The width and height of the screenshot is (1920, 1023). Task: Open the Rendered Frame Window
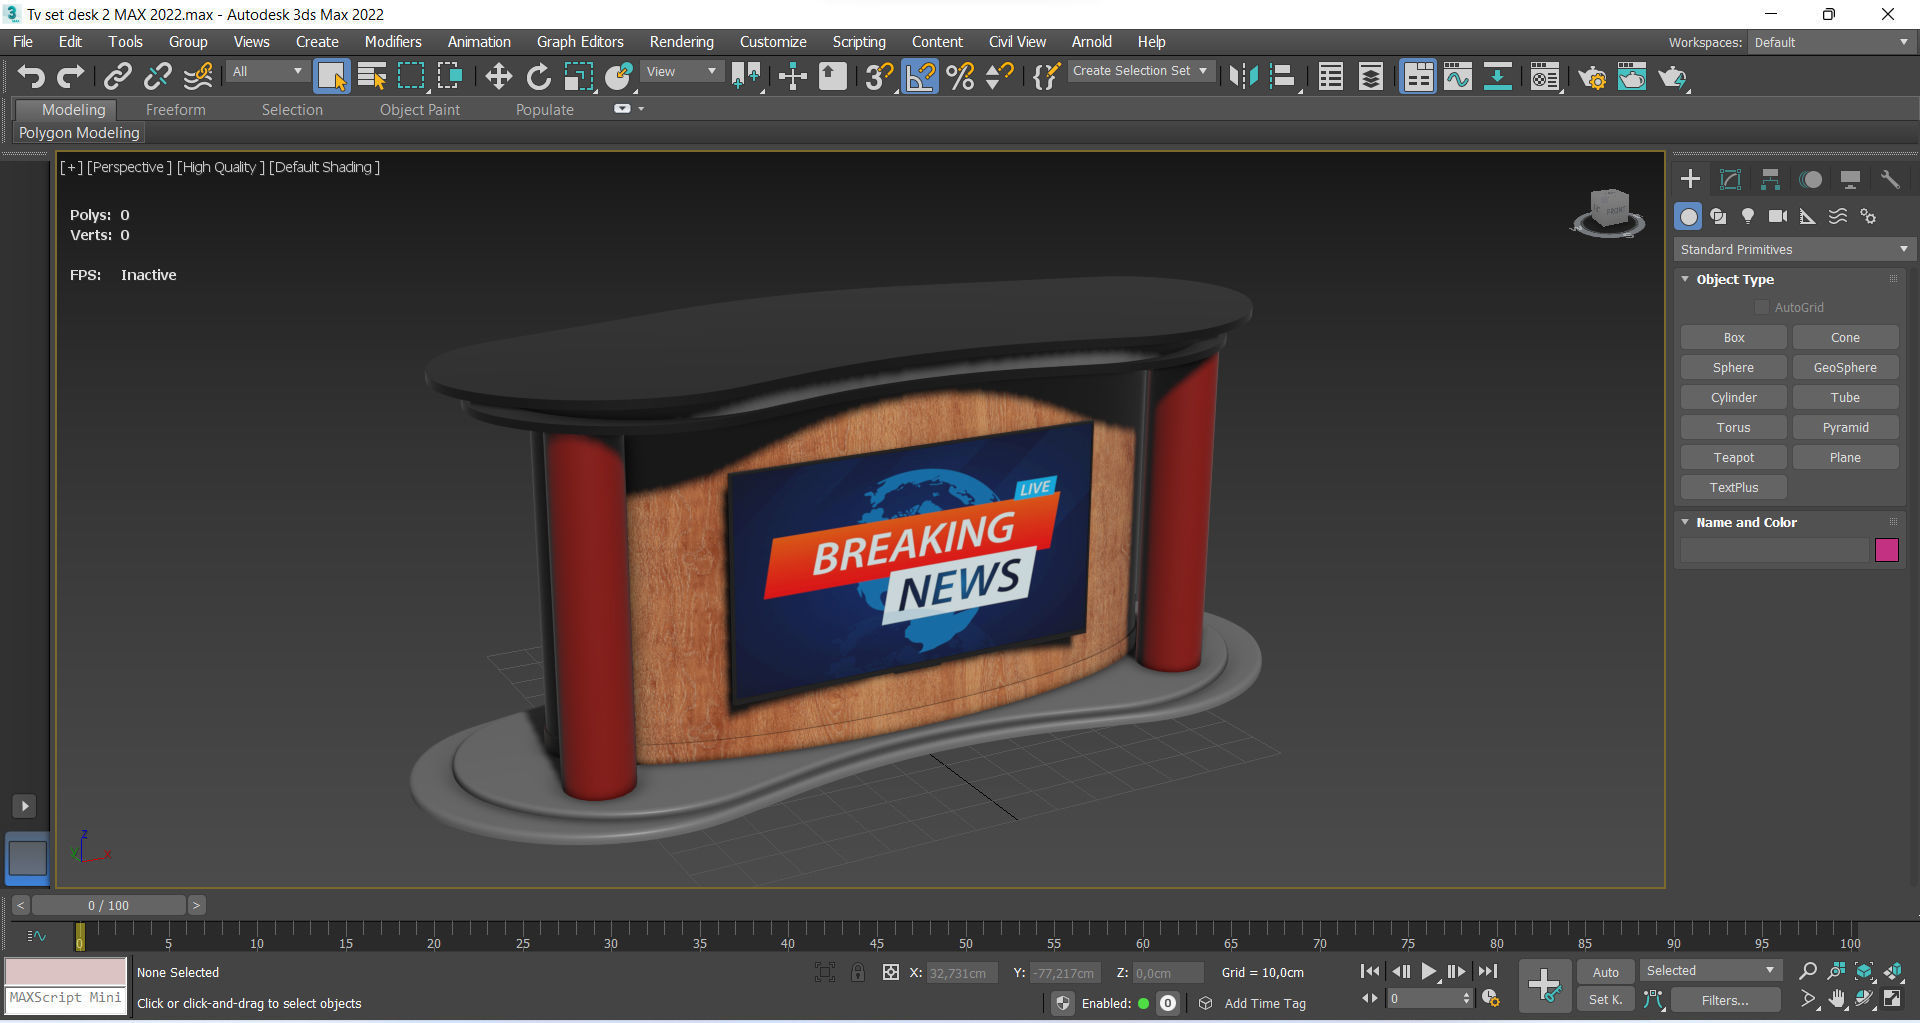point(1632,77)
